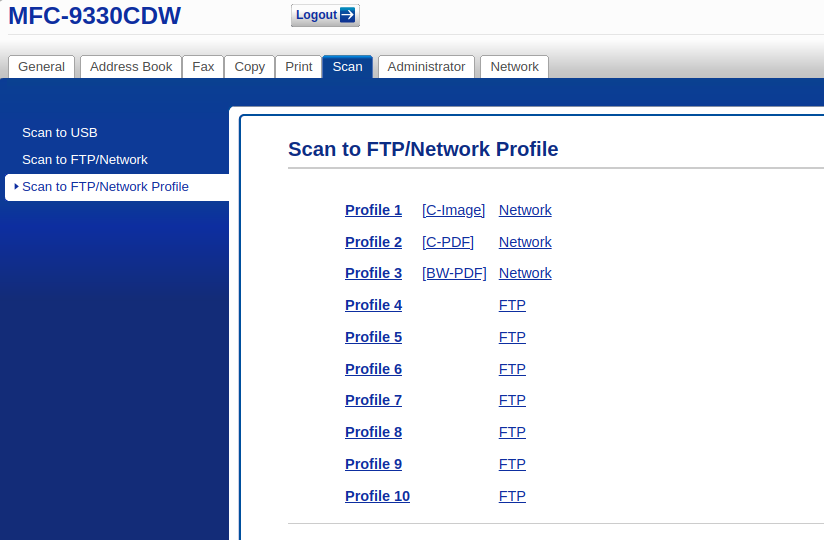Click the Logout button
Viewport: 824px width, 540px height.
pyautogui.click(x=325, y=15)
